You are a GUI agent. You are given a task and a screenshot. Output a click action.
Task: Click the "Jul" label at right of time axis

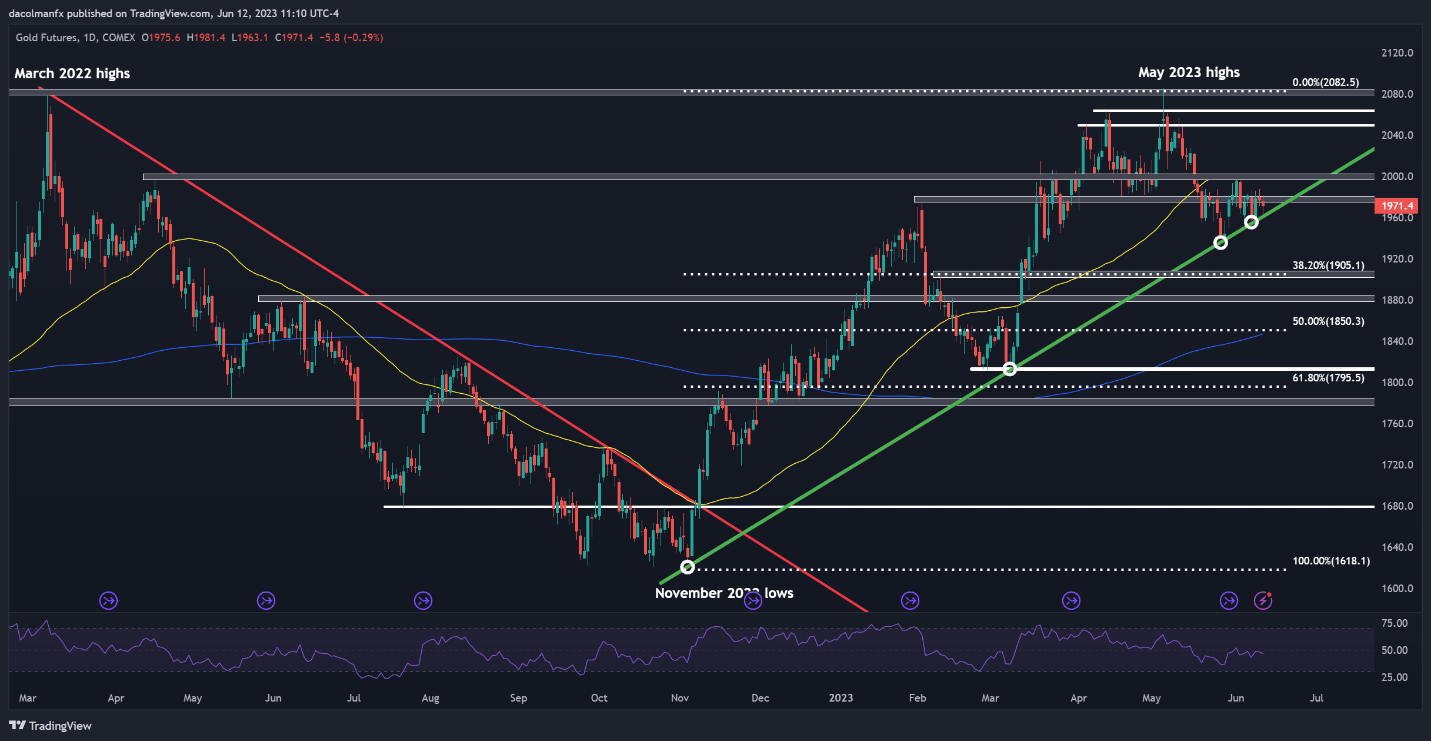click(1316, 698)
